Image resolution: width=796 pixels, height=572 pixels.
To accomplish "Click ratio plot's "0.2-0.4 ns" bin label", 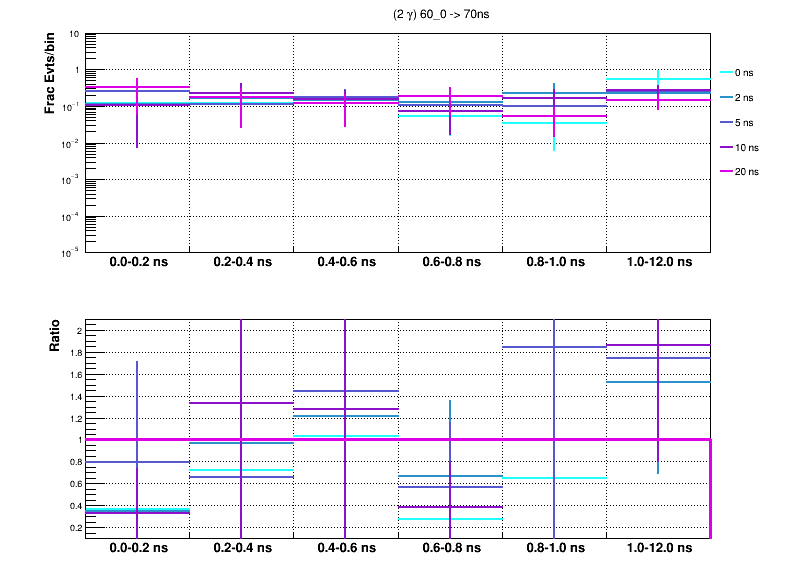I will [x=241, y=548].
